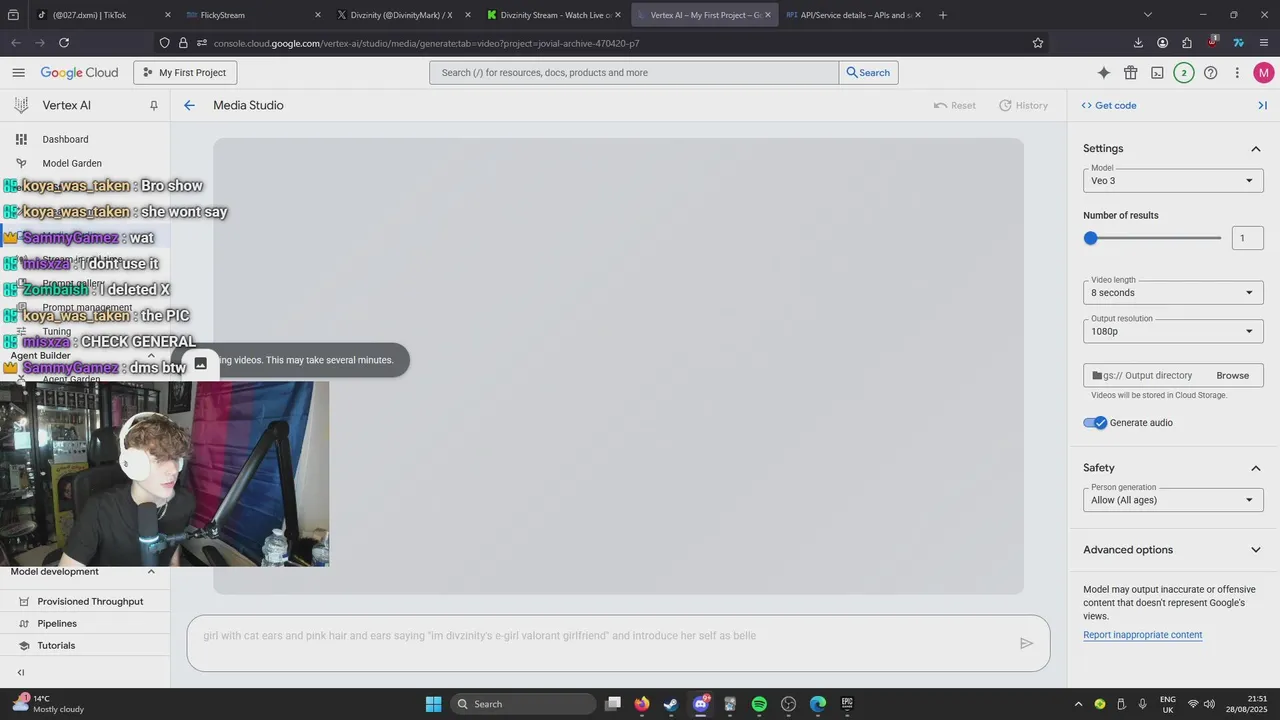
Task: Click the Search button in the header
Action: [x=868, y=73]
